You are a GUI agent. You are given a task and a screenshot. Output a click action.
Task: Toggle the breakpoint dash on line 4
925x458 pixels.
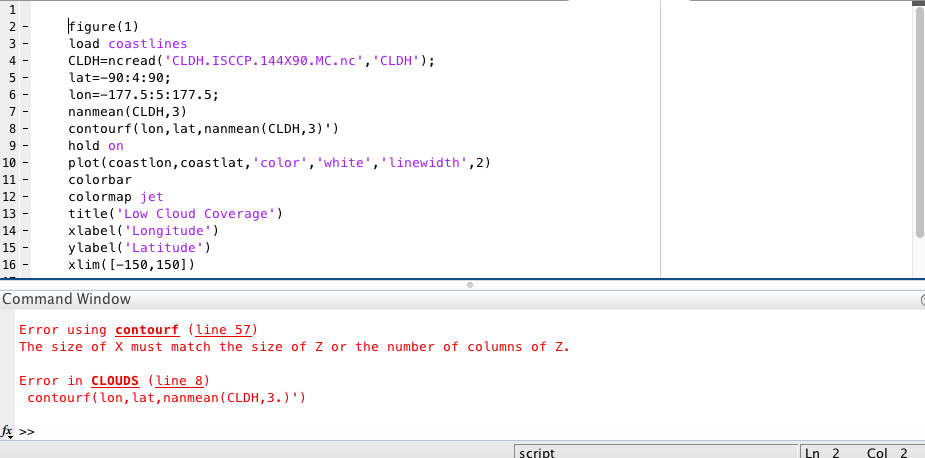[x=25, y=61]
